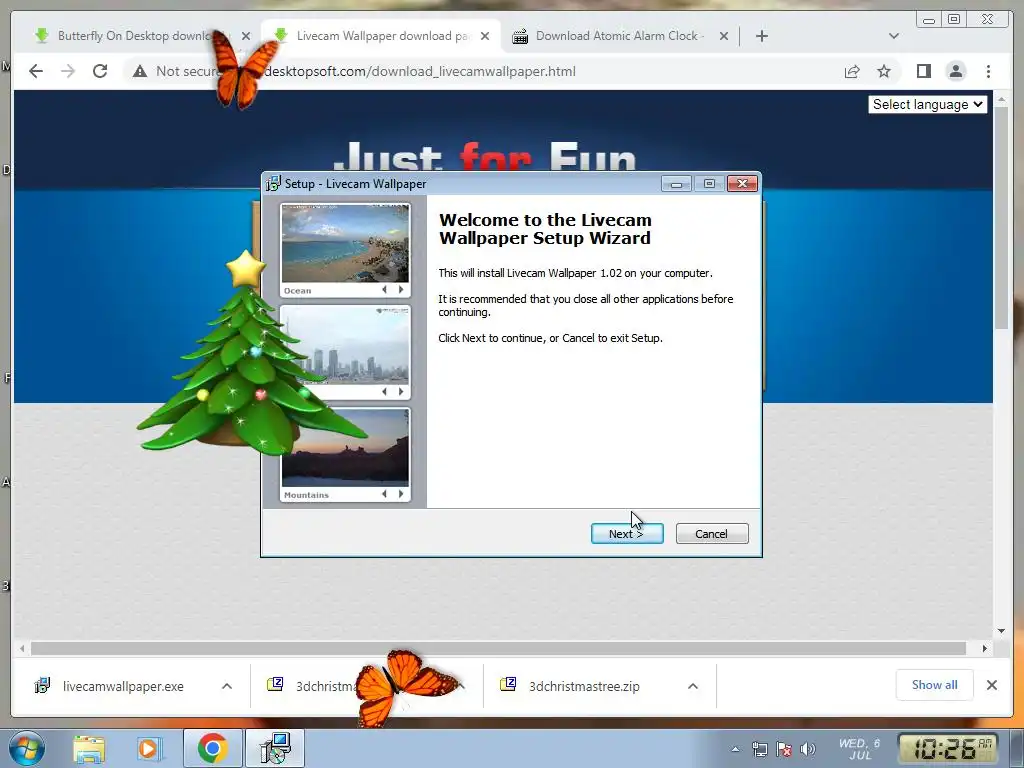Click the scroll right arrow on horizontal scrollbar

(985, 648)
